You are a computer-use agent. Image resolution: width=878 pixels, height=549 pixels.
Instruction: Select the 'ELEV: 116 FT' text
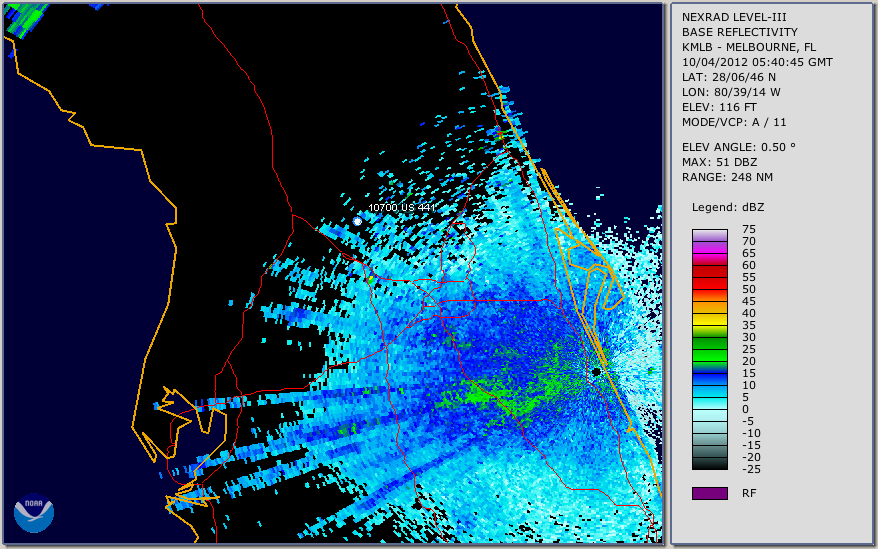point(719,107)
